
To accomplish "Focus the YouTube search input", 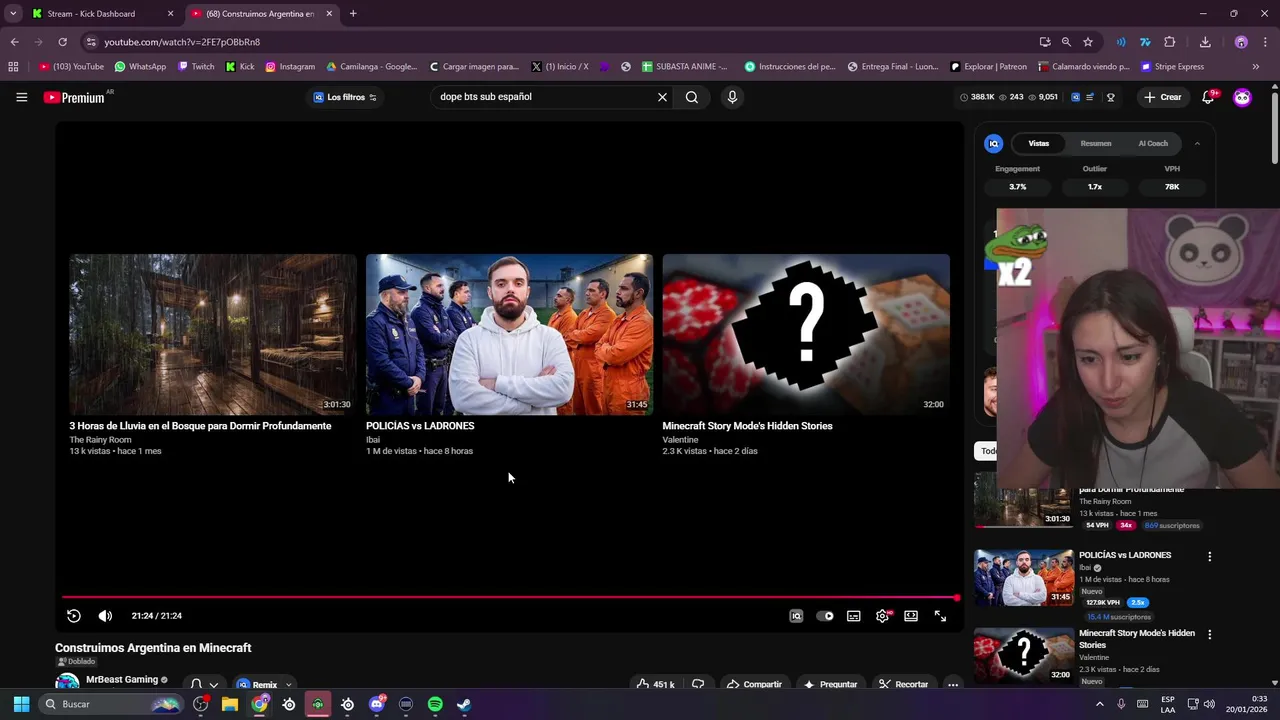I will coord(545,97).
